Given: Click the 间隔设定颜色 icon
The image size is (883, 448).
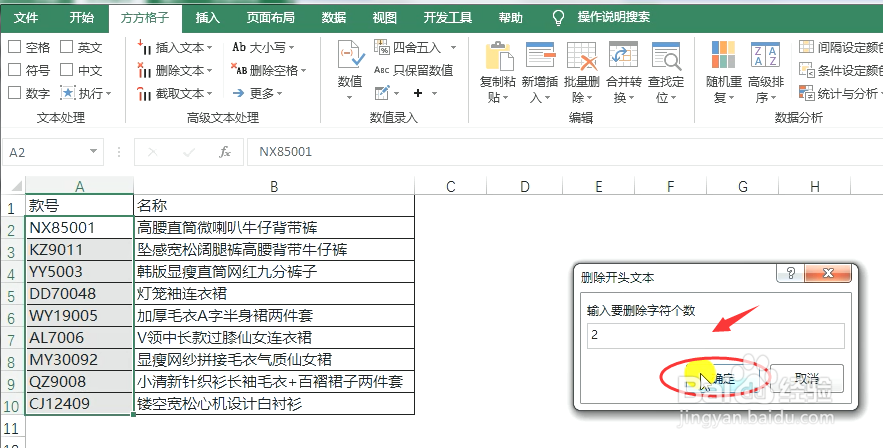Looking at the screenshot, I should (x=806, y=47).
